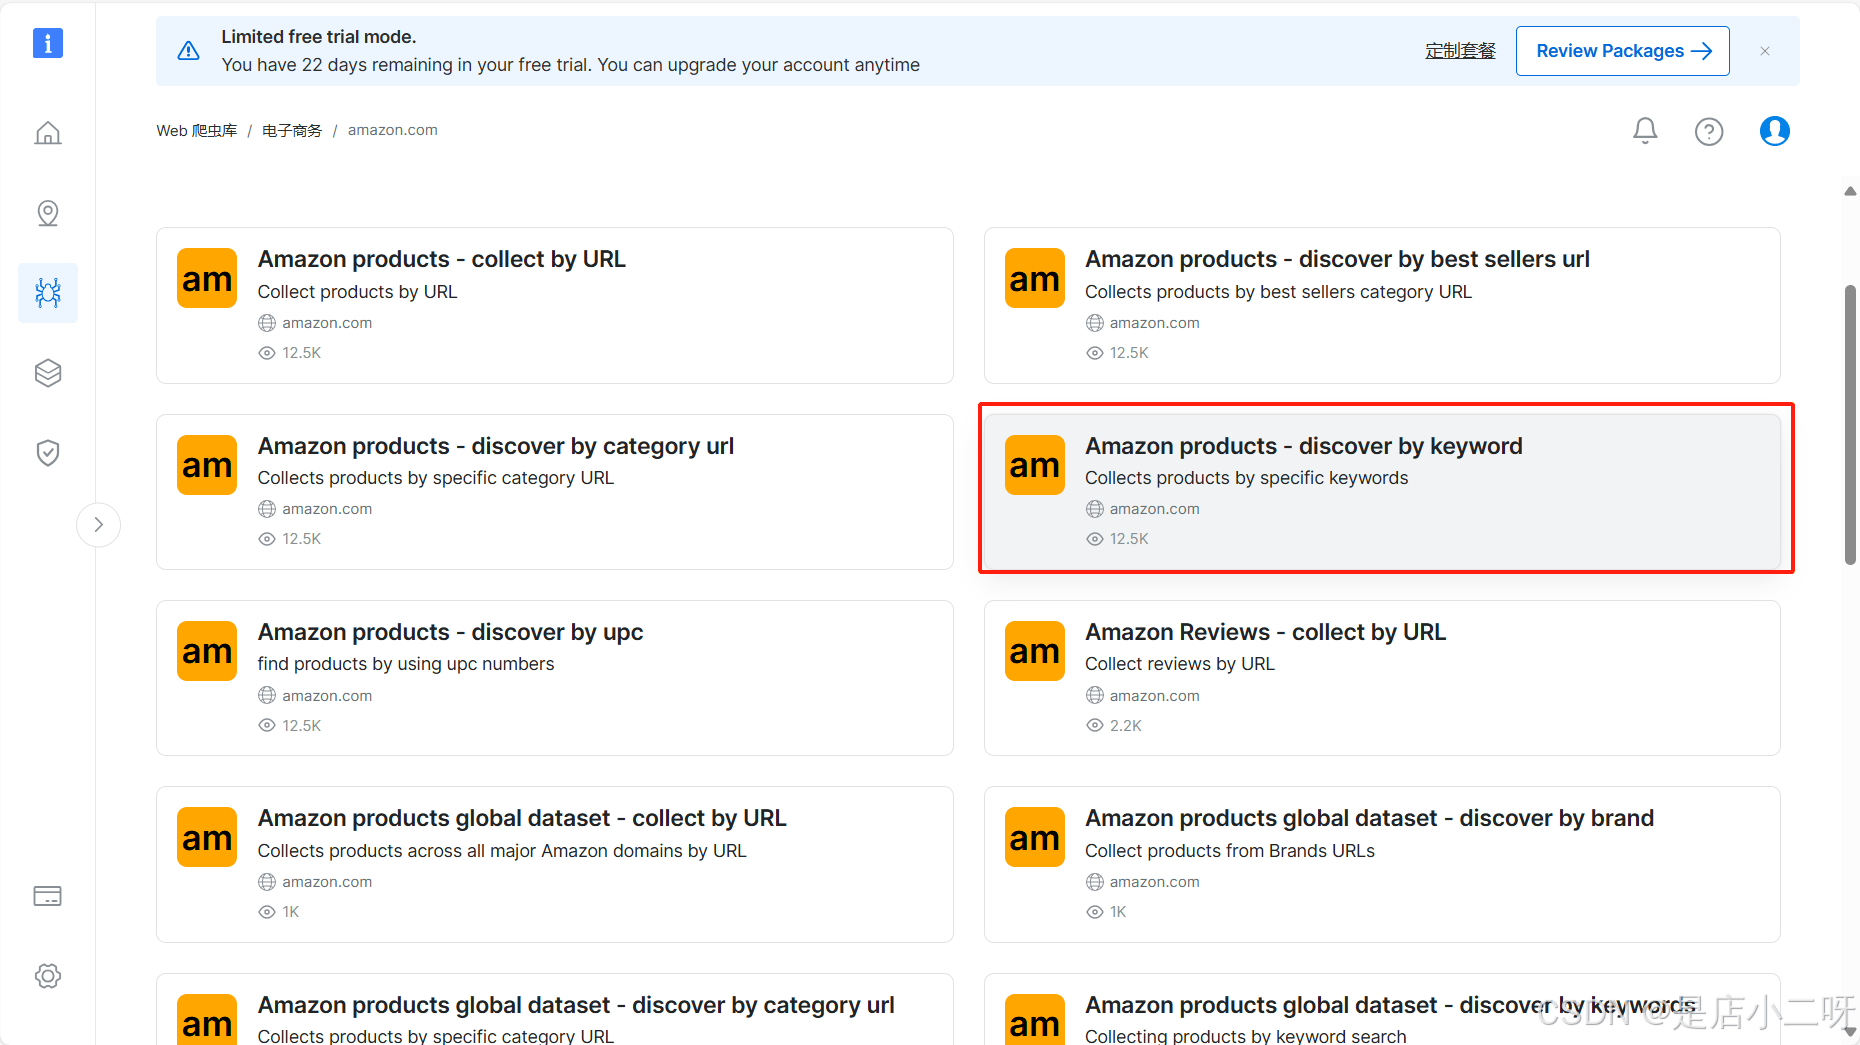
Task: Open the help question mark icon
Action: (1709, 131)
